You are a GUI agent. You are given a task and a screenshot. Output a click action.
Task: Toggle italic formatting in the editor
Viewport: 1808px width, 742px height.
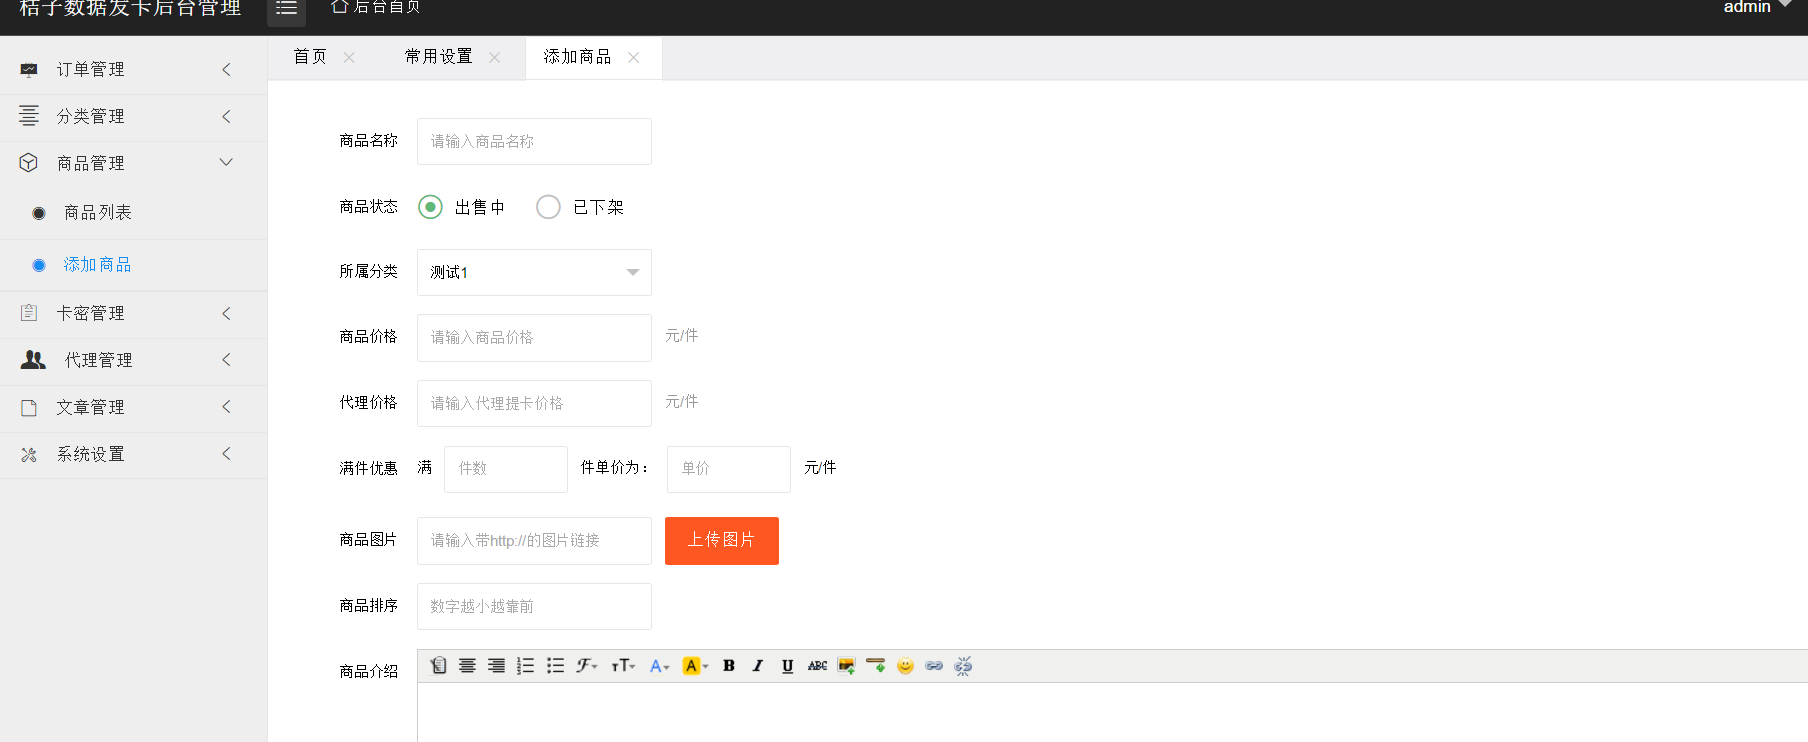pos(758,666)
